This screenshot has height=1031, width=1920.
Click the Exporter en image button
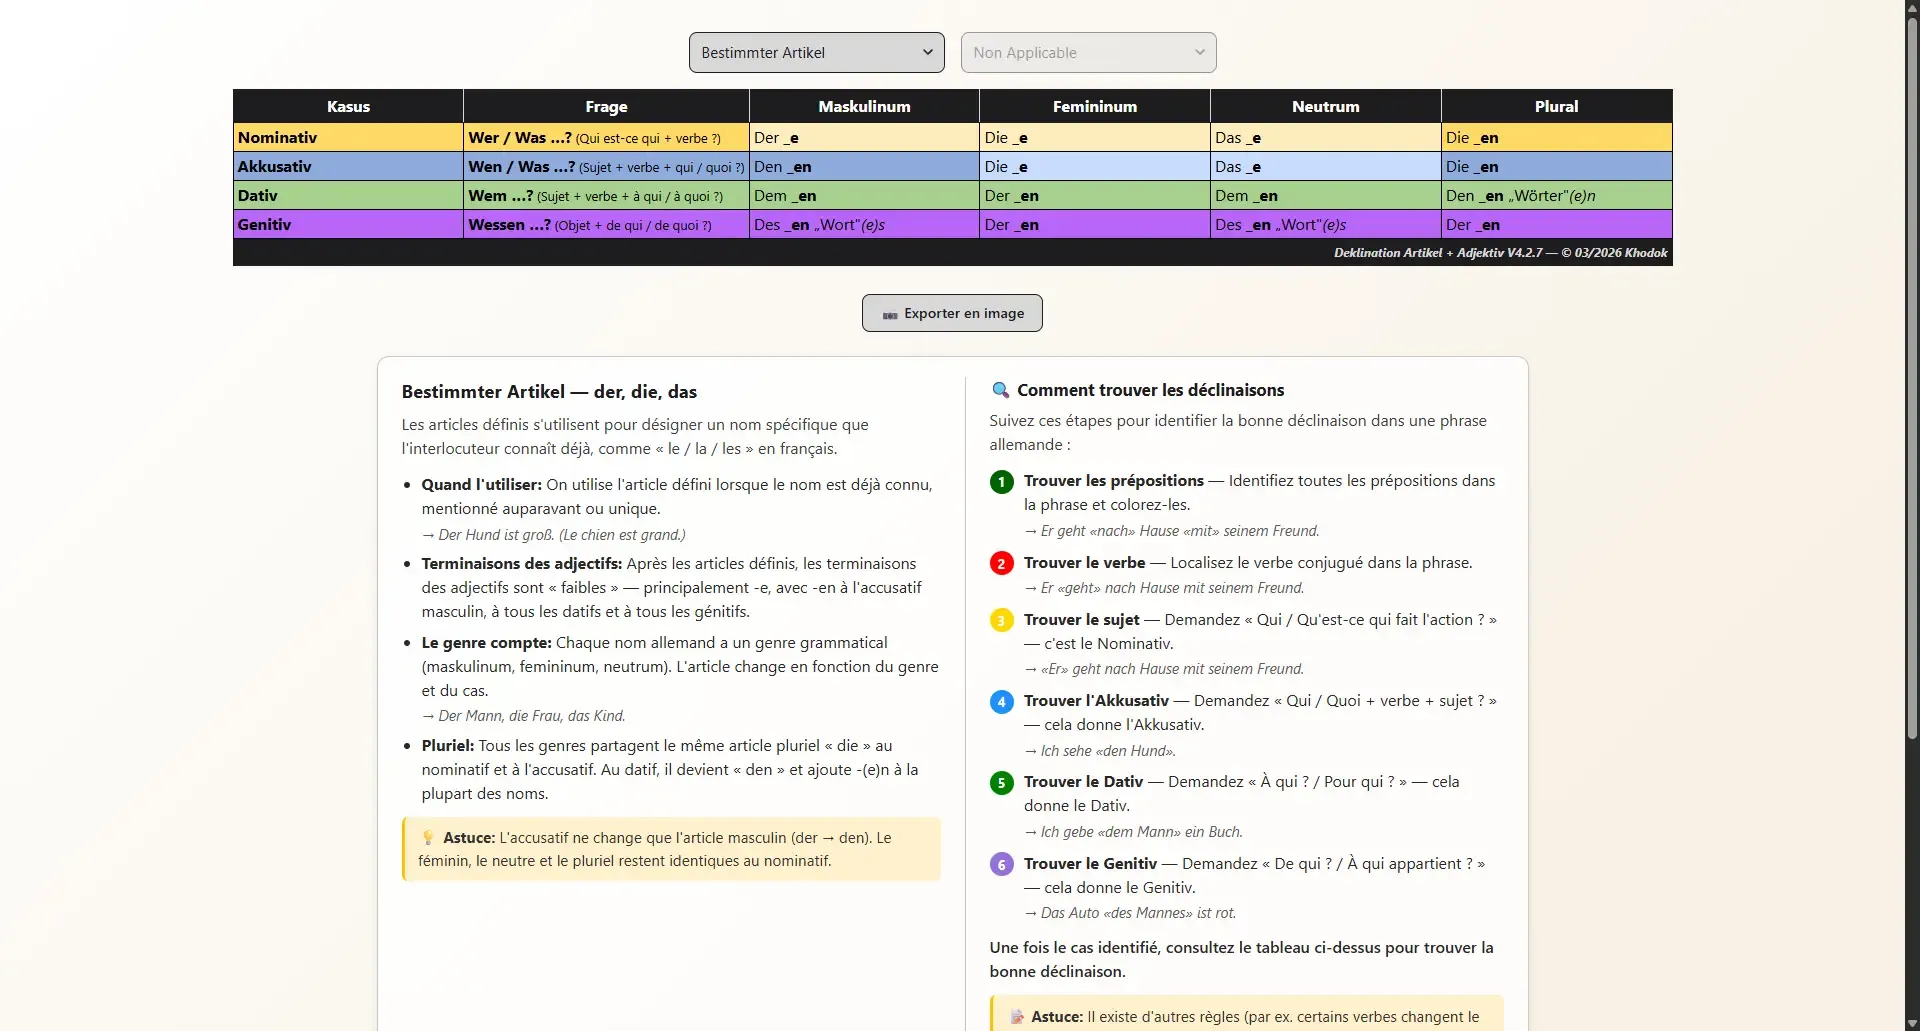coord(952,313)
